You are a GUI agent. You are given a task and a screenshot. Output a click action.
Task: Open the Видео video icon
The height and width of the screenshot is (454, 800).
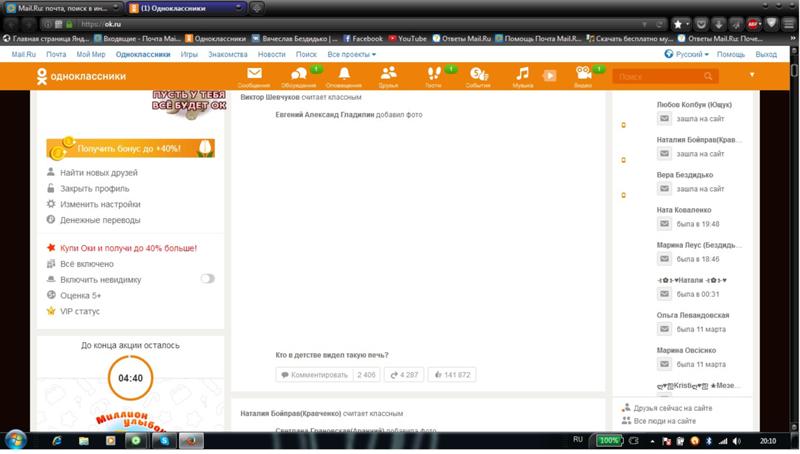point(583,74)
